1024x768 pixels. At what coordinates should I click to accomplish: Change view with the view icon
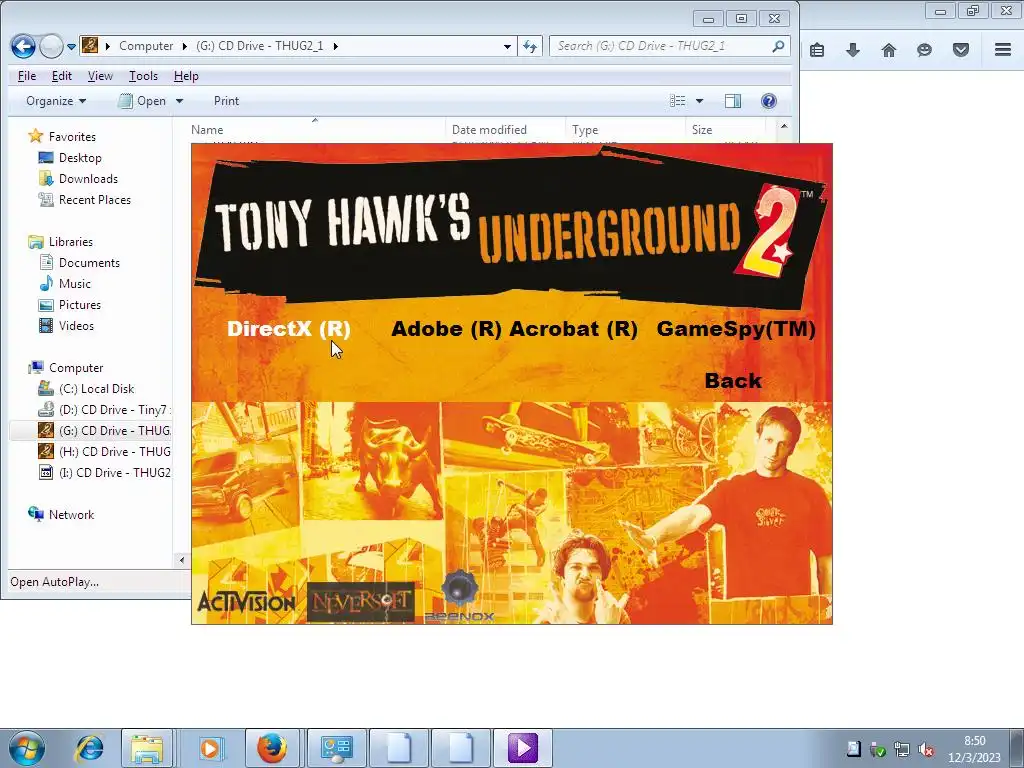point(678,101)
